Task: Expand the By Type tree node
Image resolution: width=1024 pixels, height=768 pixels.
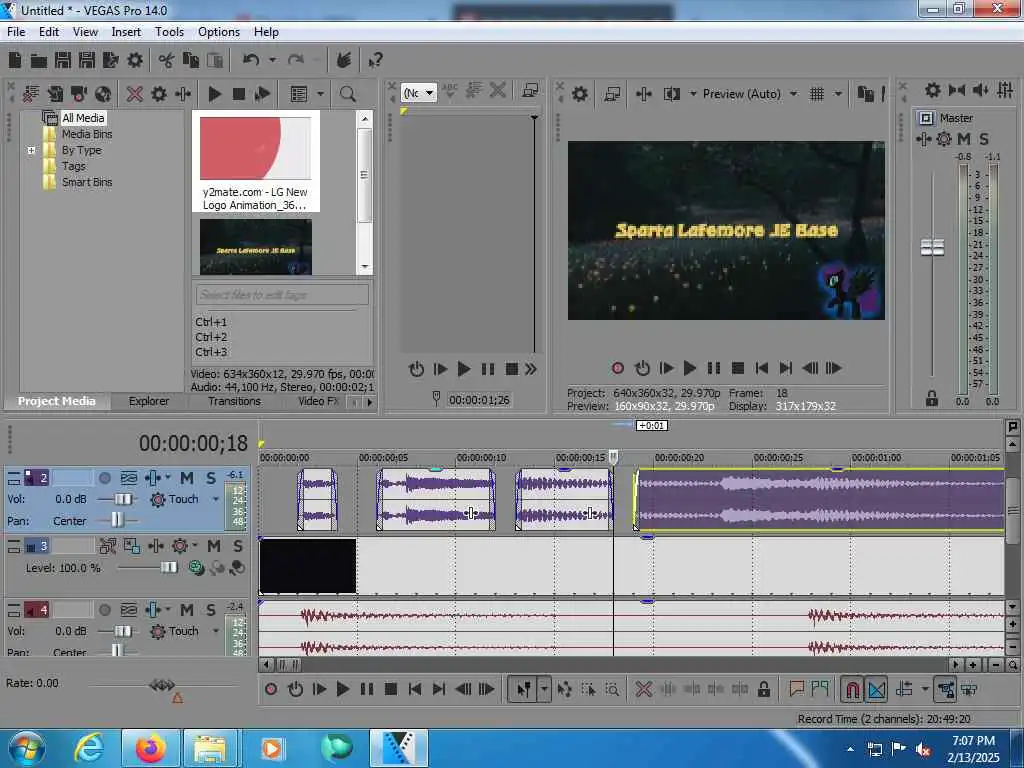Action: [x=31, y=150]
